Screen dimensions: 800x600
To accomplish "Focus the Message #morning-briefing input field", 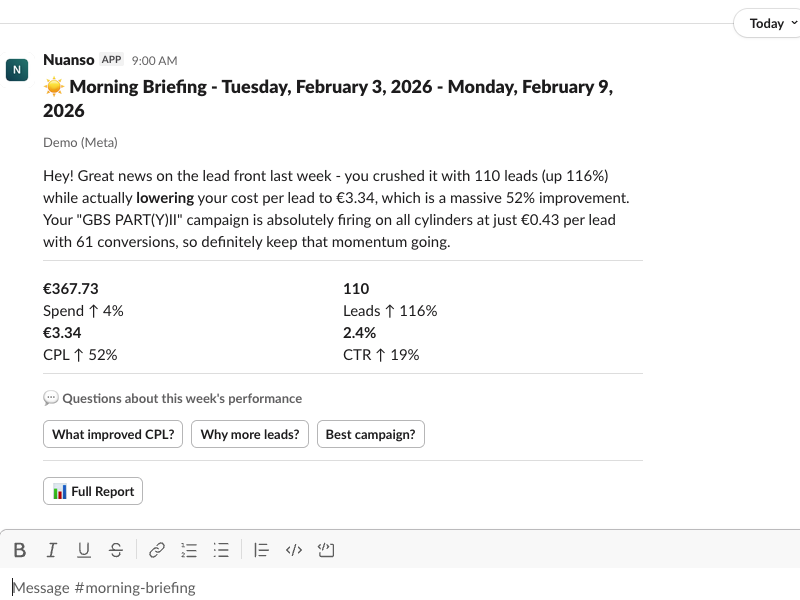I will tap(400, 587).
